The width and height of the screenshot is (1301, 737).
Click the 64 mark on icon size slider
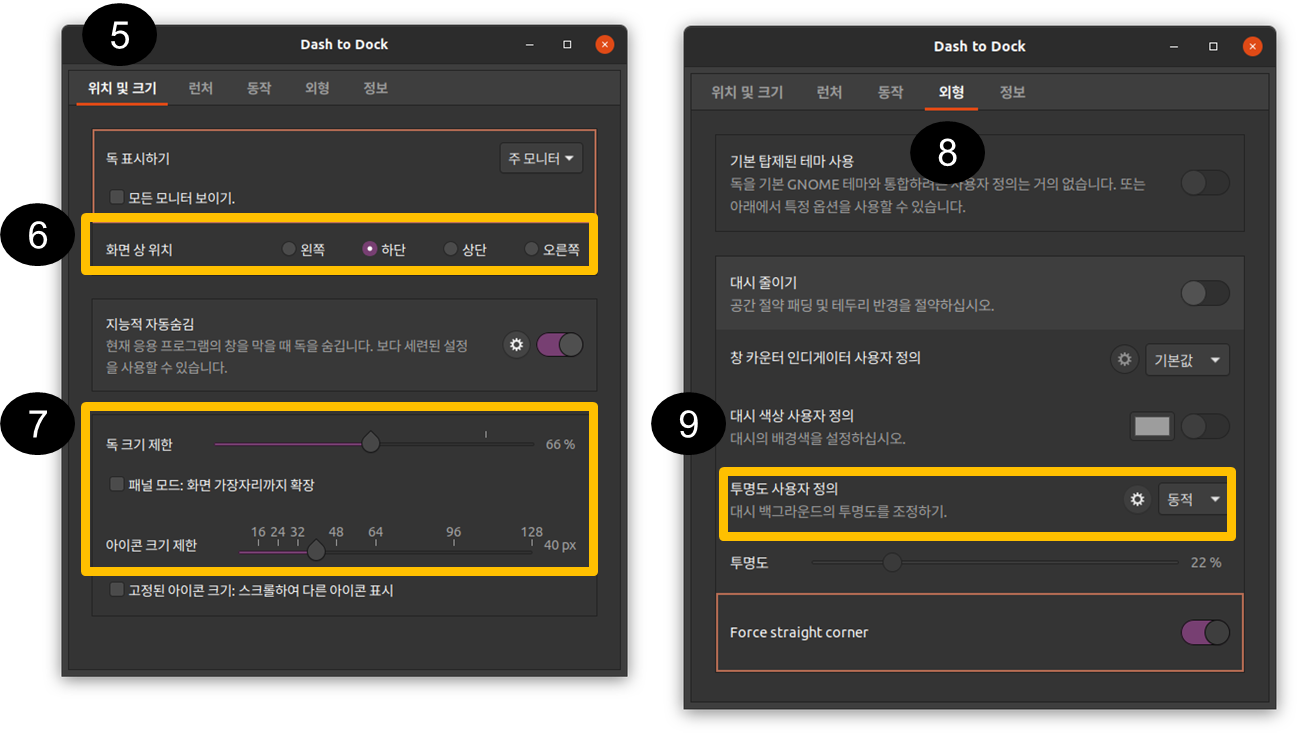point(375,532)
